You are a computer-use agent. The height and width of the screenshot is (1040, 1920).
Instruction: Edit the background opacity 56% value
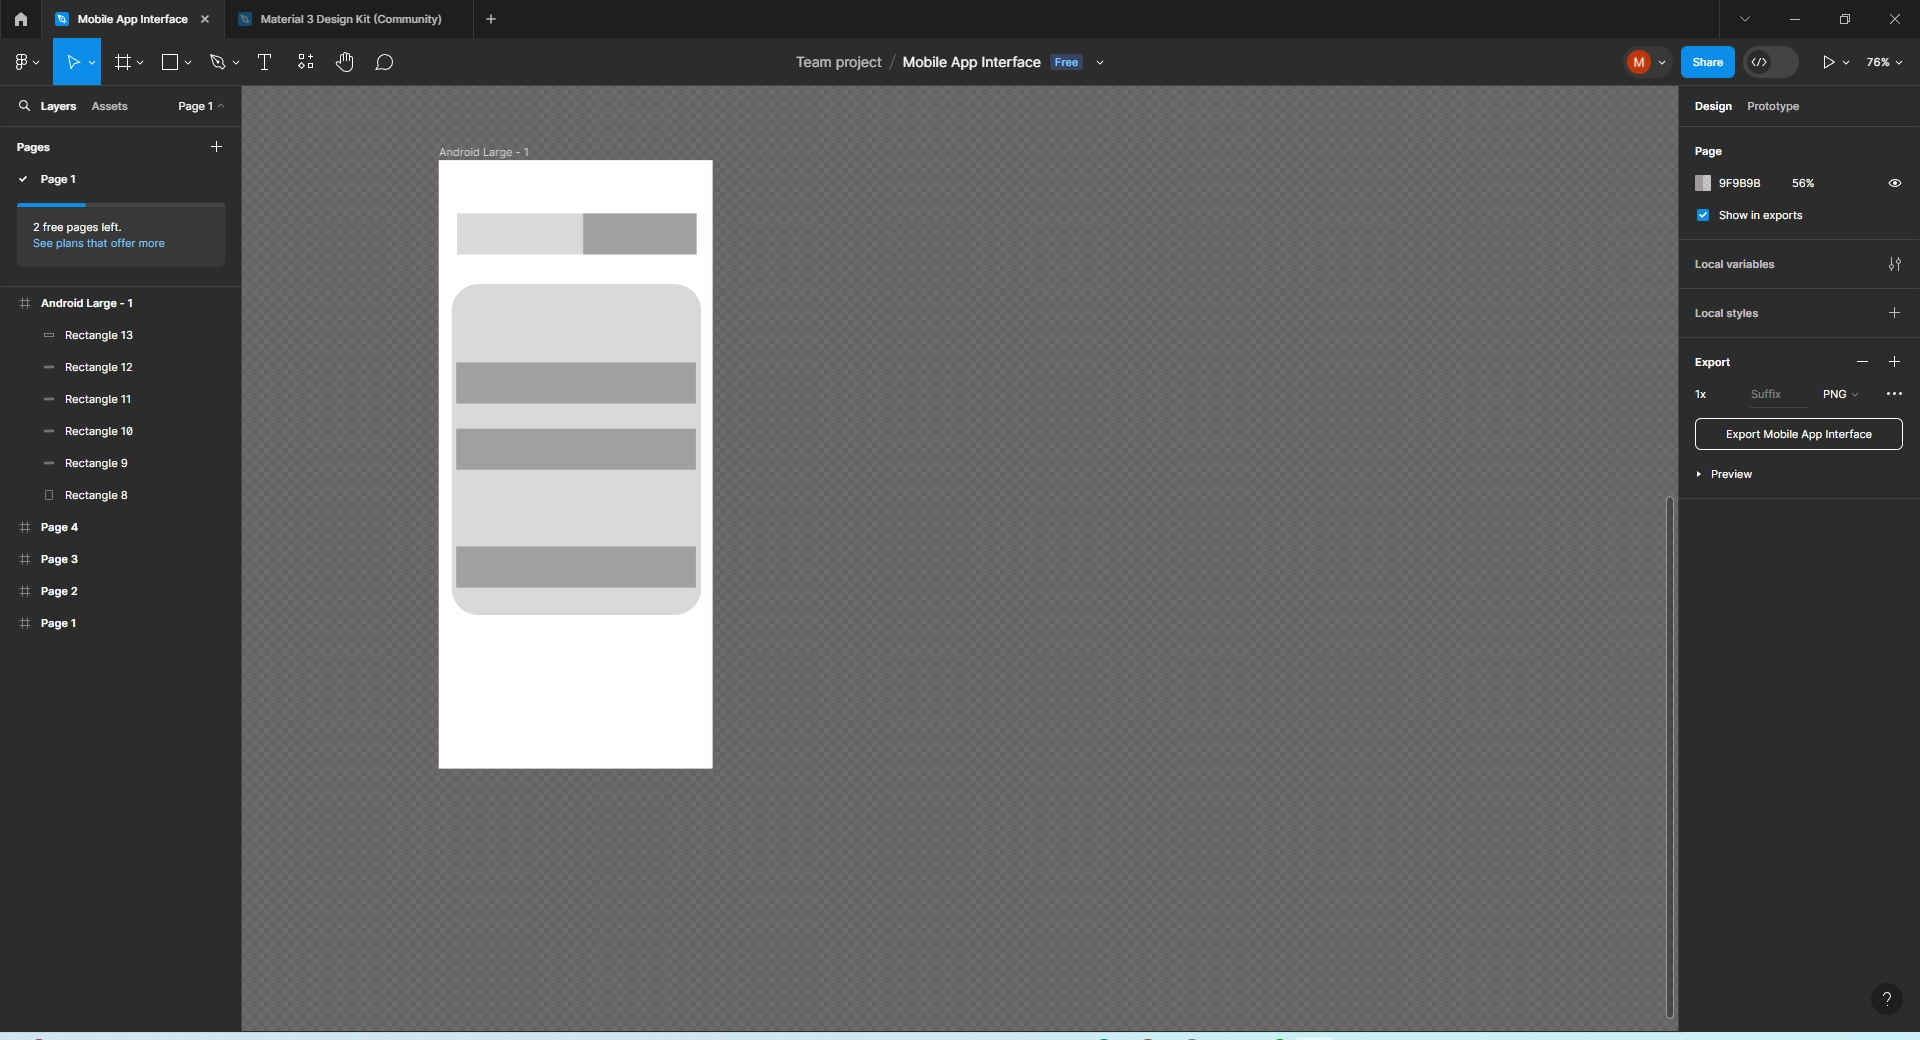(1802, 183)
